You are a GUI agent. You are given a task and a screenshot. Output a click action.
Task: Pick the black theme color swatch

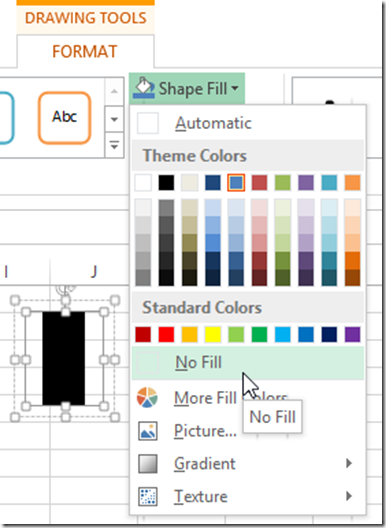166,183
